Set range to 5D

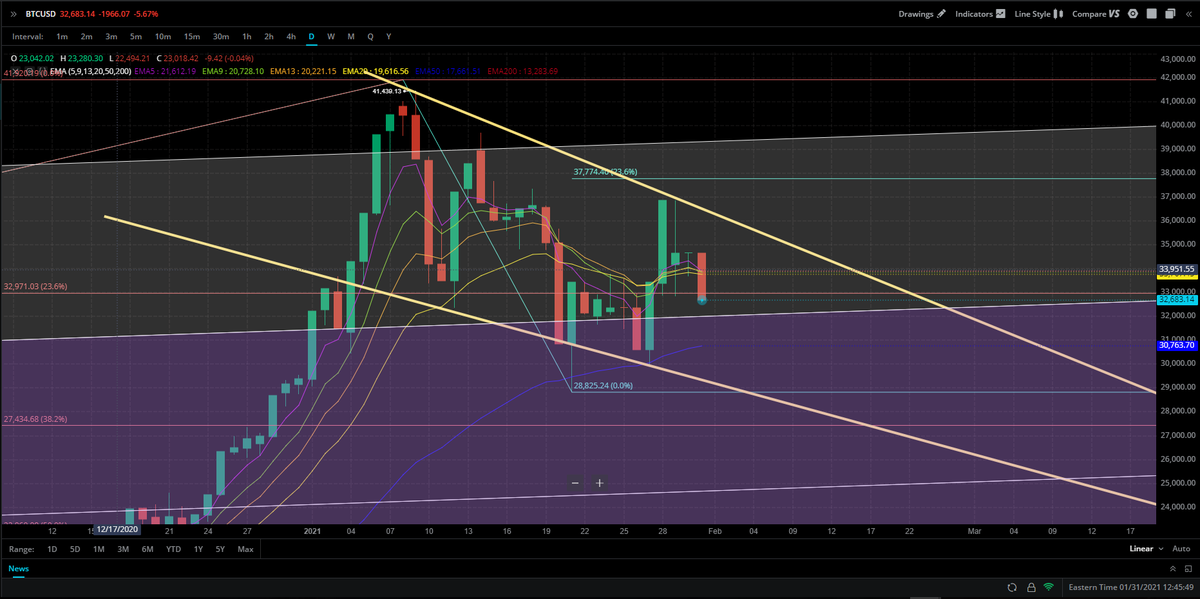[76, 549]
